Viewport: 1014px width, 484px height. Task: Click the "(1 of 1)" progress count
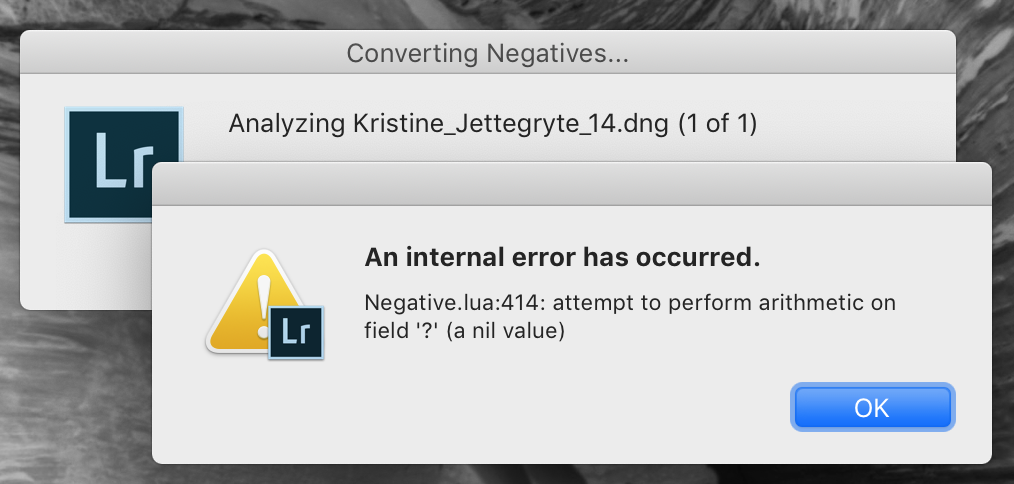[718, 125]
